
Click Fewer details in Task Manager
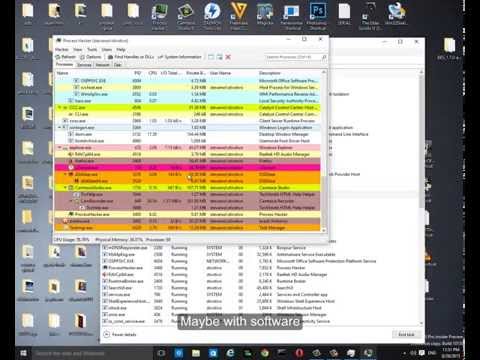pos(120,334)
